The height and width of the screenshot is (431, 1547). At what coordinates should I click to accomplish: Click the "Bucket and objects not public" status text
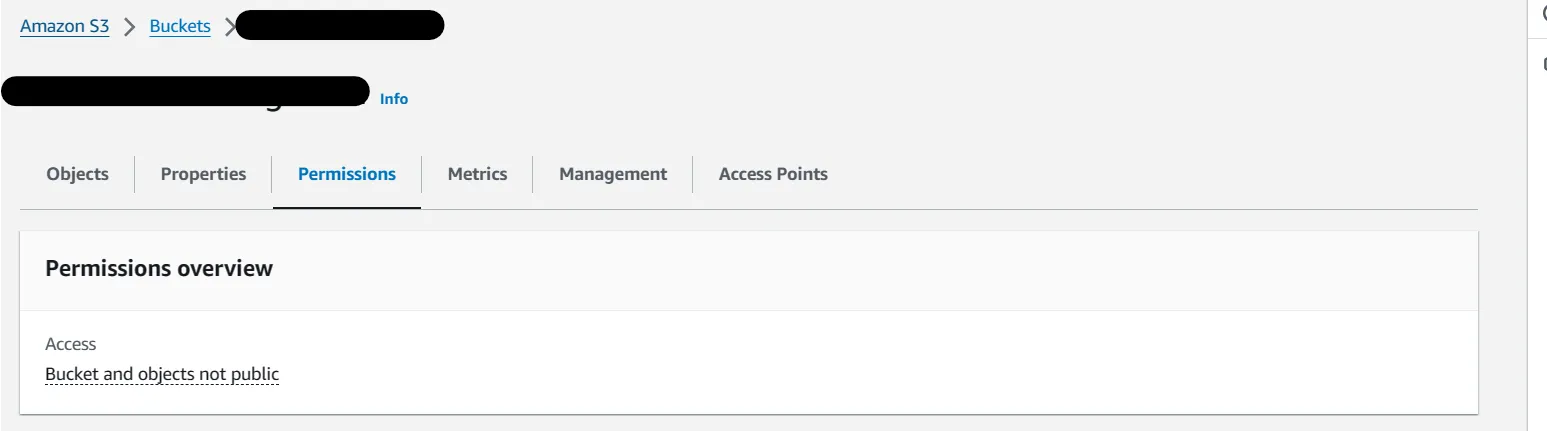coord(162,374)
